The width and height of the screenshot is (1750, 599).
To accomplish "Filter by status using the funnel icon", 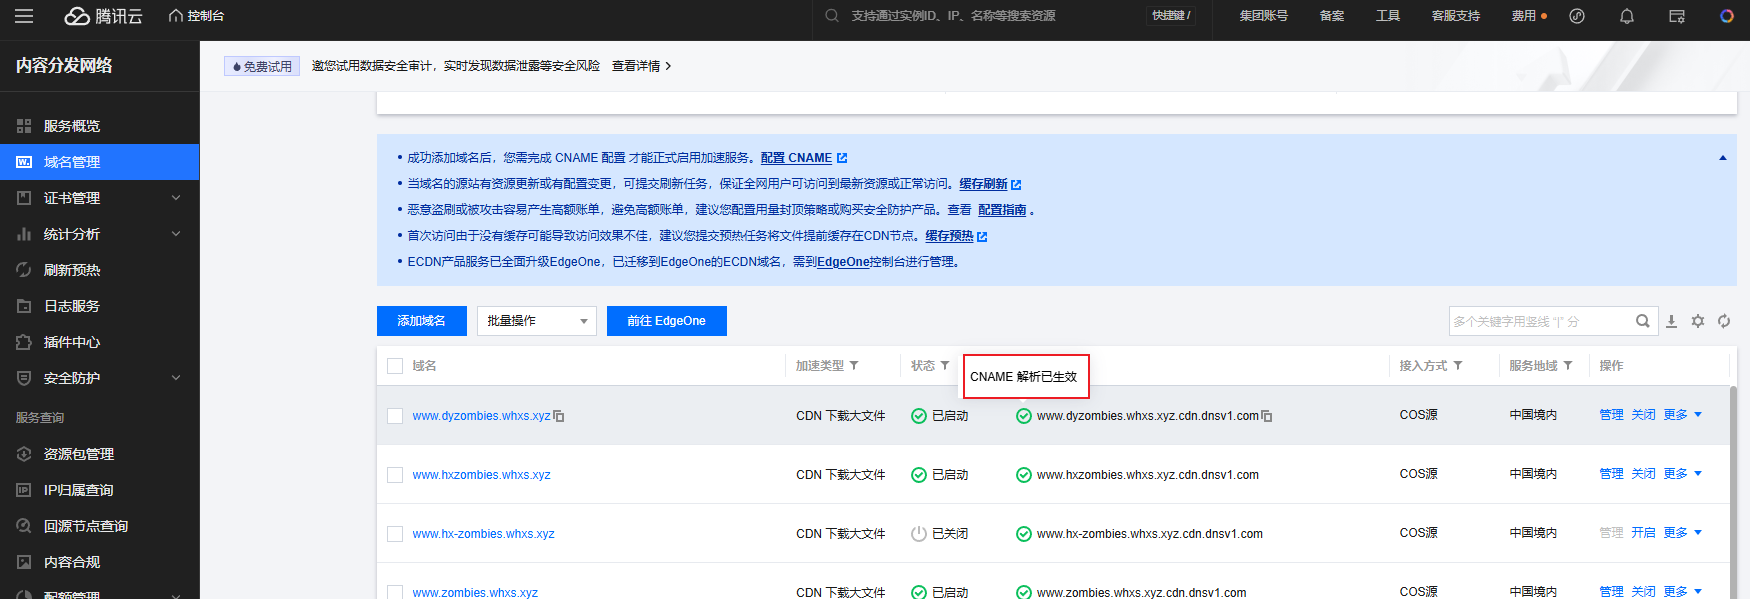I will (945, 366).
